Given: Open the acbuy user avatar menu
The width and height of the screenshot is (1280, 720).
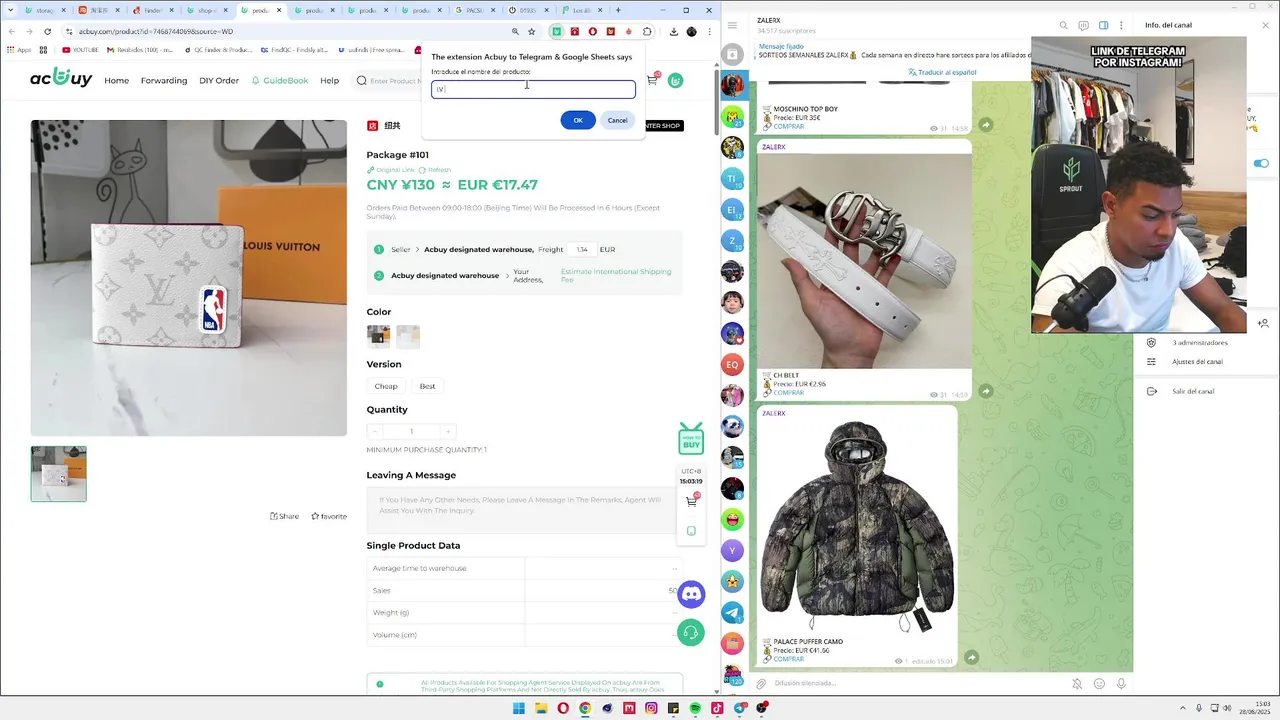Looking at the screenshot, I should pos(675,80).
